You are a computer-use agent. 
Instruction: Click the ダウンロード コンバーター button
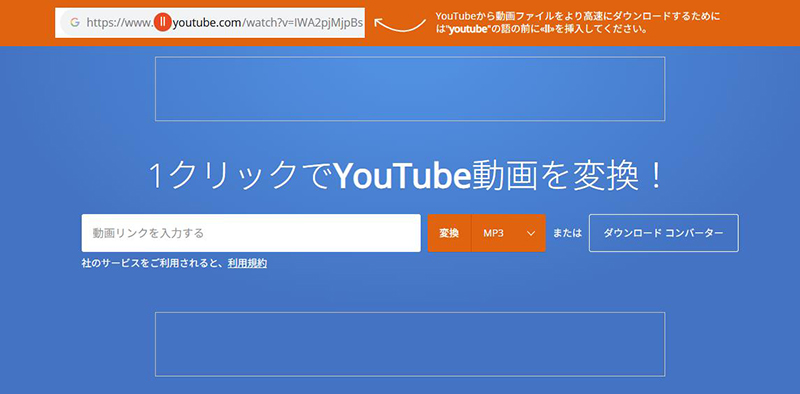pyautogui.click(x=663, y=233)
